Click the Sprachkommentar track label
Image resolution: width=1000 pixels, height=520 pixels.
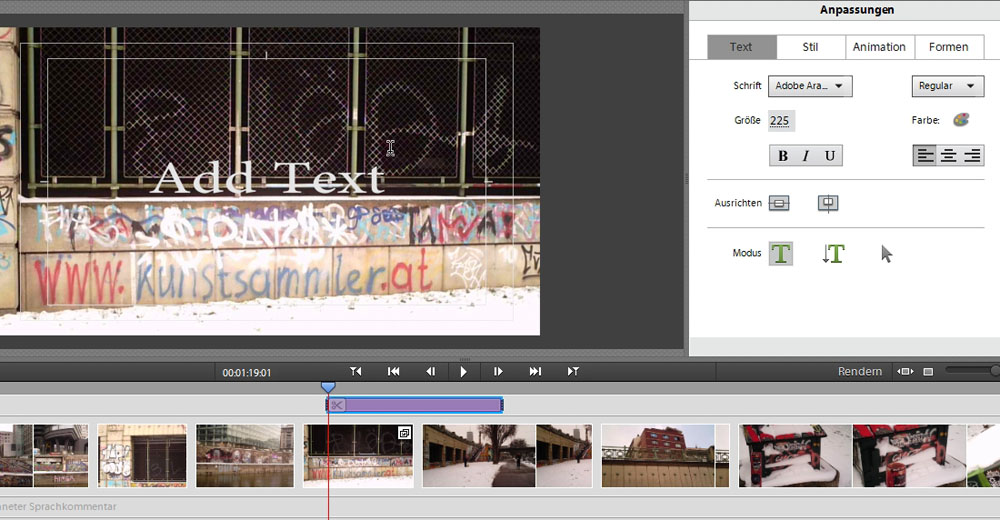click(58, 507)
